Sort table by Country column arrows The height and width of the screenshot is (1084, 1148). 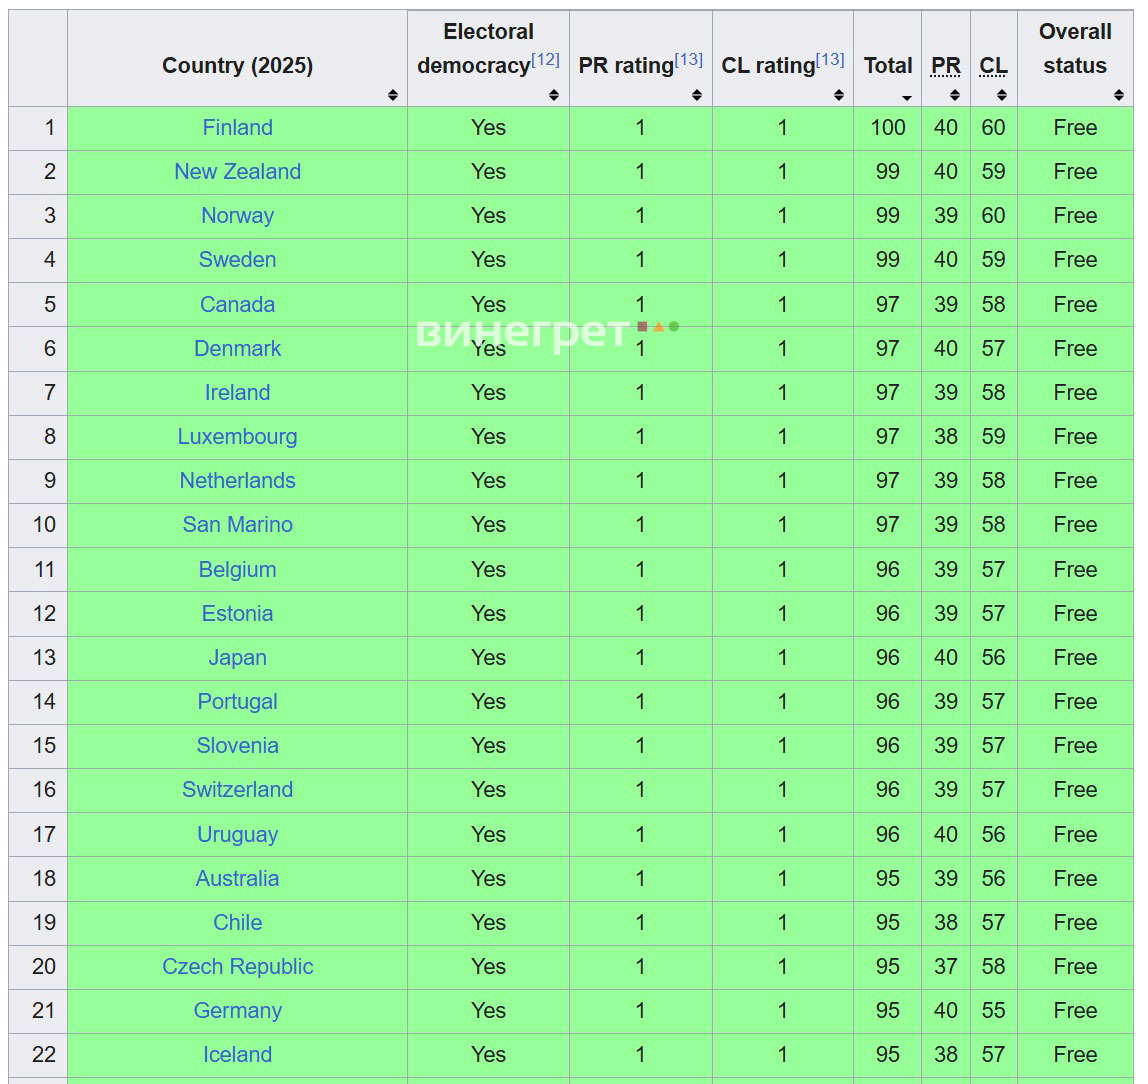[392, 95]
